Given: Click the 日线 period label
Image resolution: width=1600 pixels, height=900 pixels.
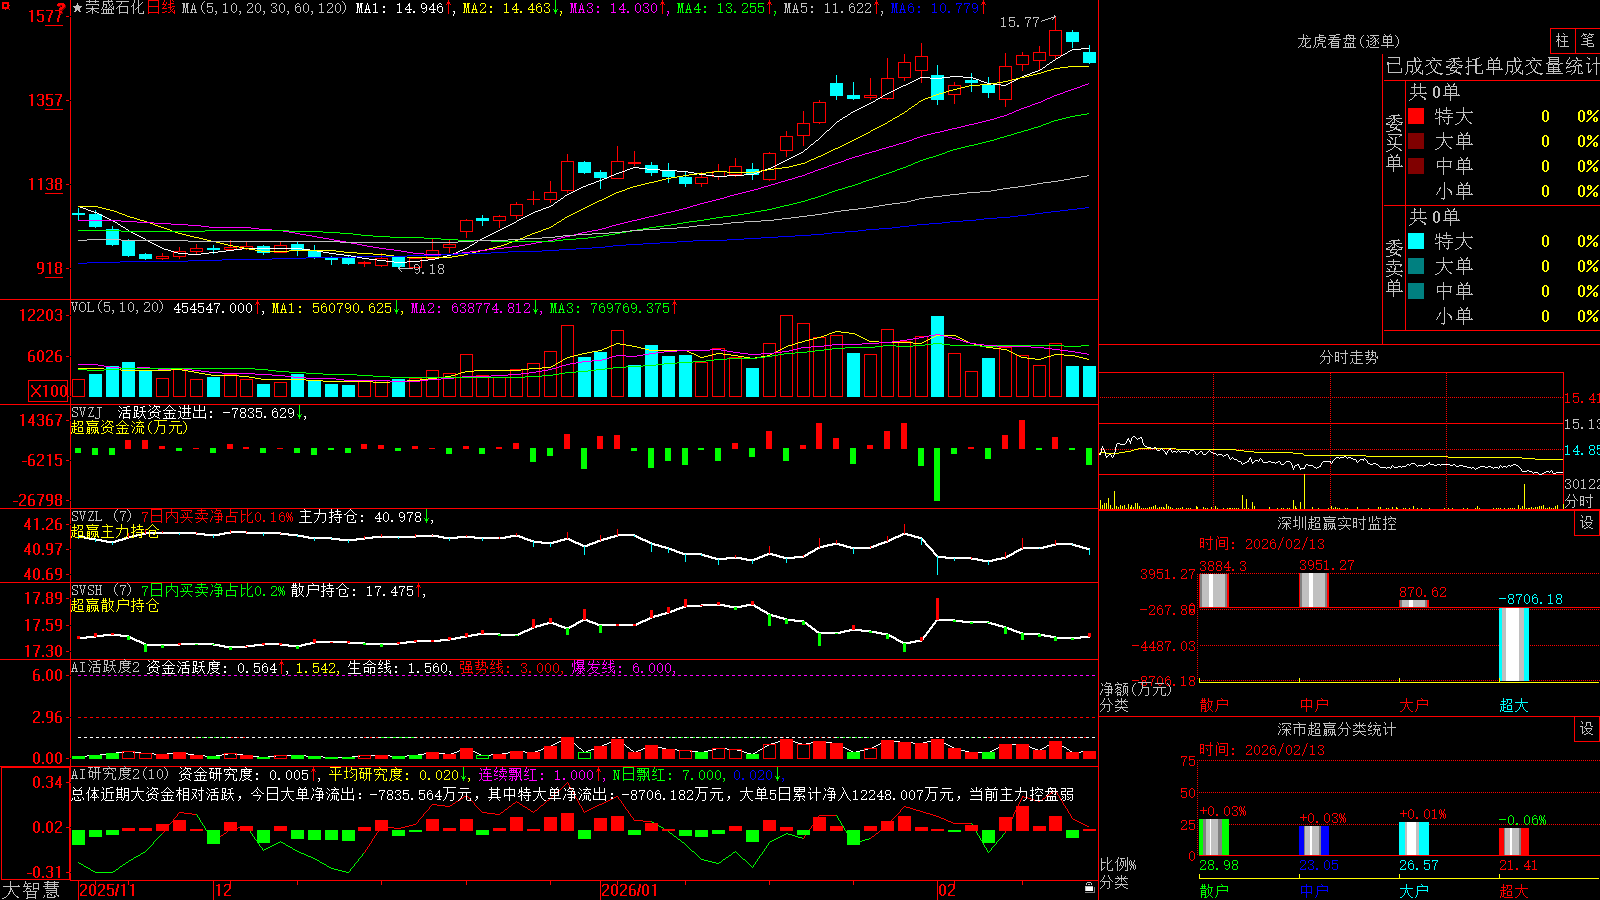Looking at the screenshot, I should point(161,8).
